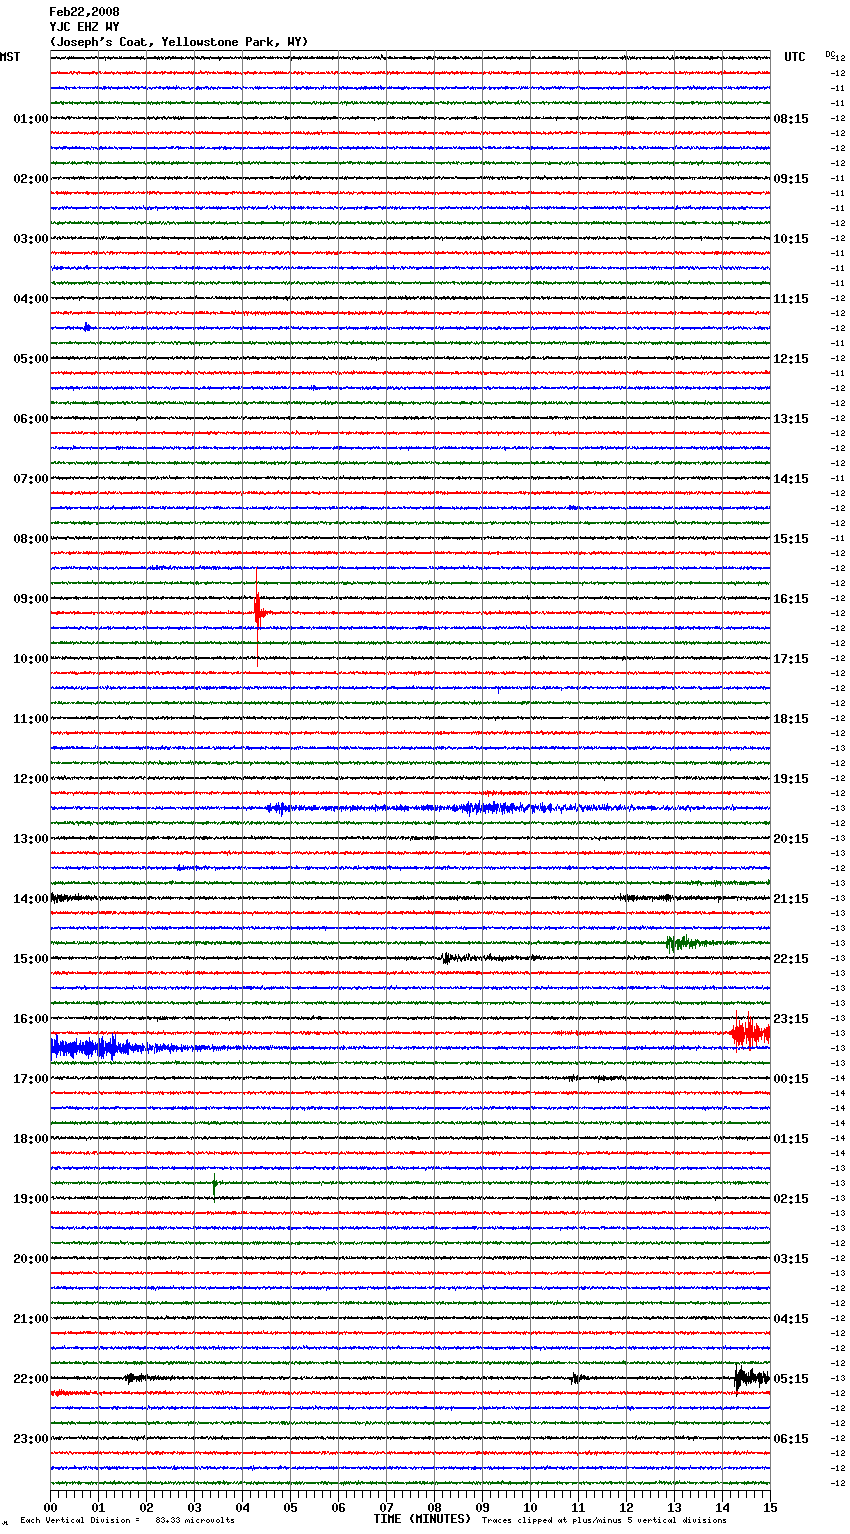Viewport: 850px width, 1534px height.
Task: Click the MST time label "14:00"
Action: [31, 899]
